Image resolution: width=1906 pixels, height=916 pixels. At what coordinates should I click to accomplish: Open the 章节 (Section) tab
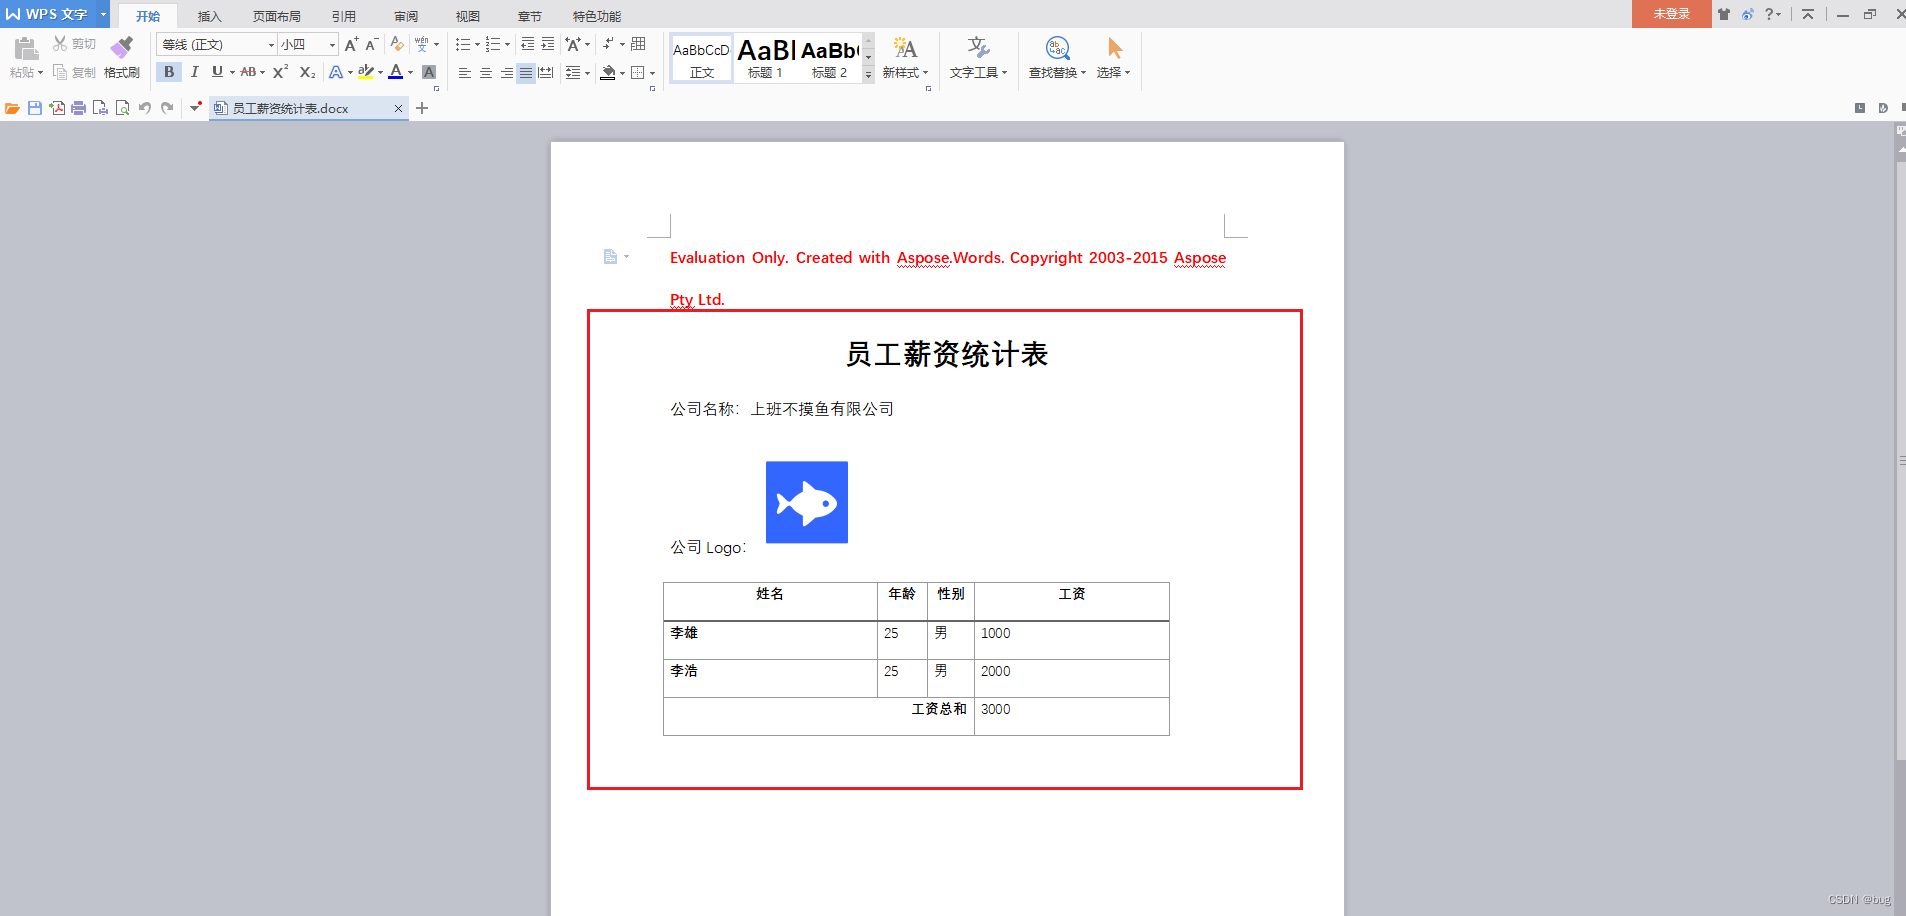(x=530, y=16)
